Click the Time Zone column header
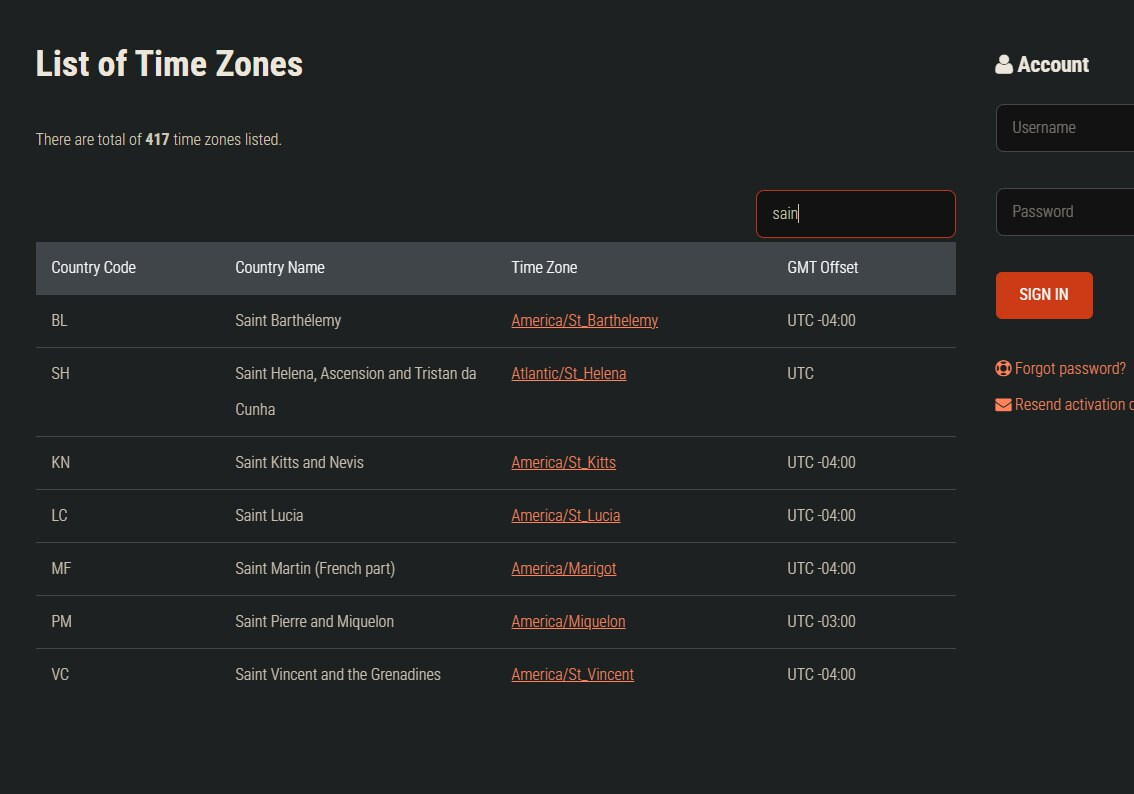The width and height of the screenshot is (1134, 794). pyautogui.click(x=544, y=268)
